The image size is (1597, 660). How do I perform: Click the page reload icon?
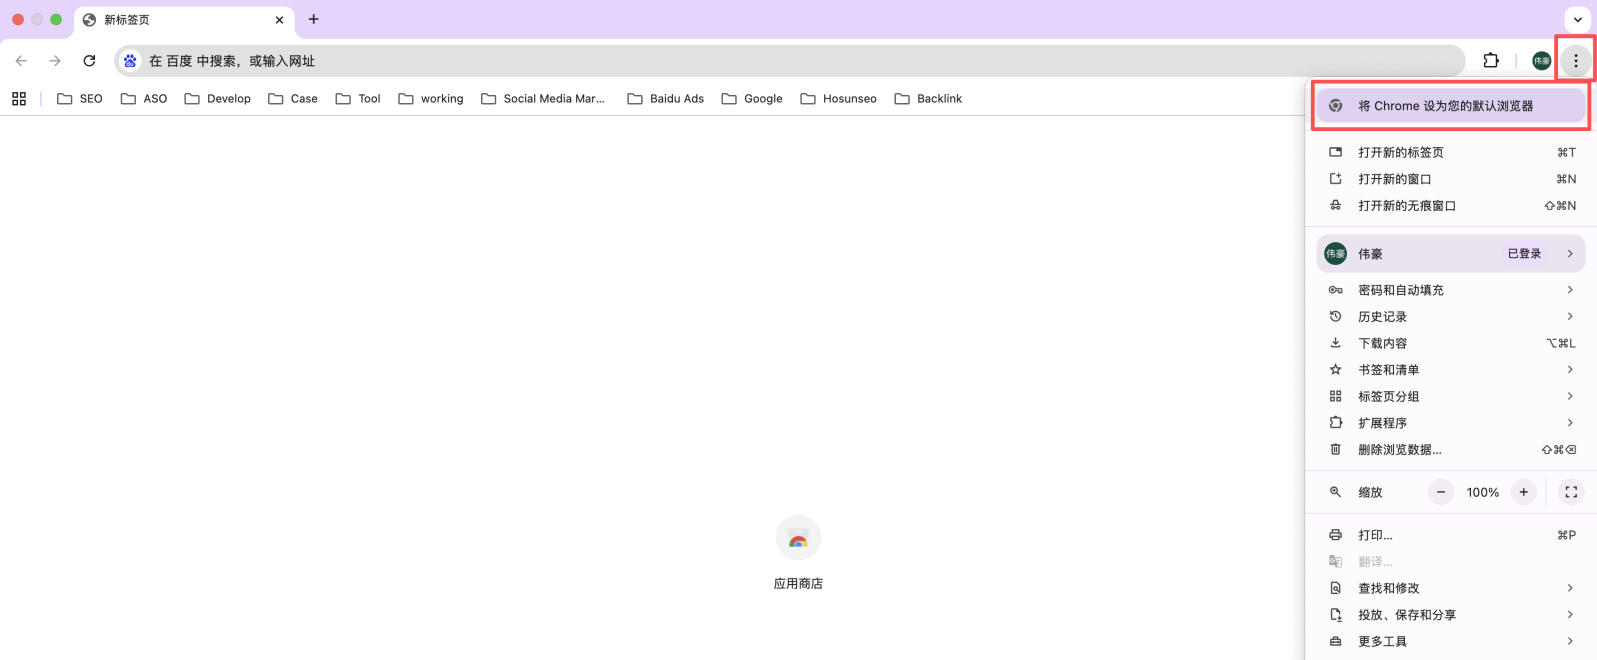[x=89, y=61]
